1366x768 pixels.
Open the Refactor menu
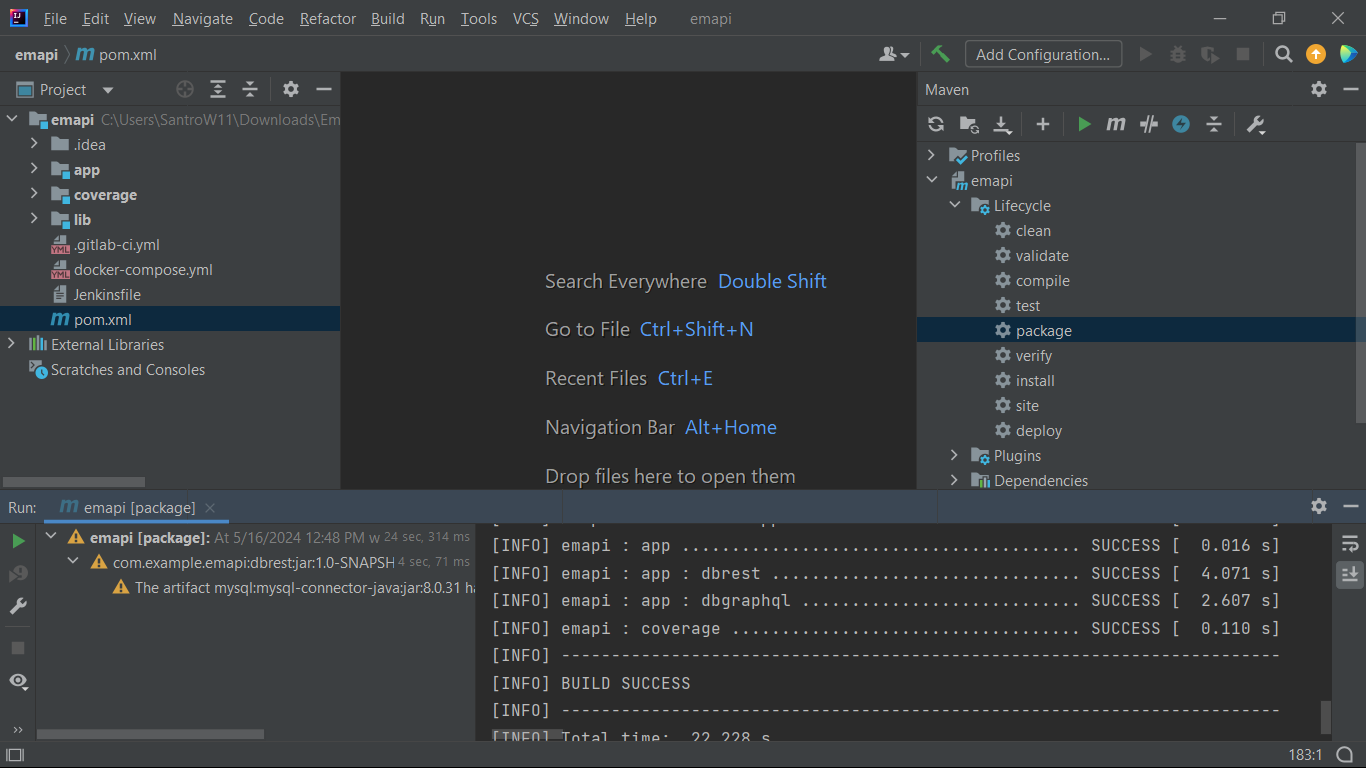click(x=327, y=19)
